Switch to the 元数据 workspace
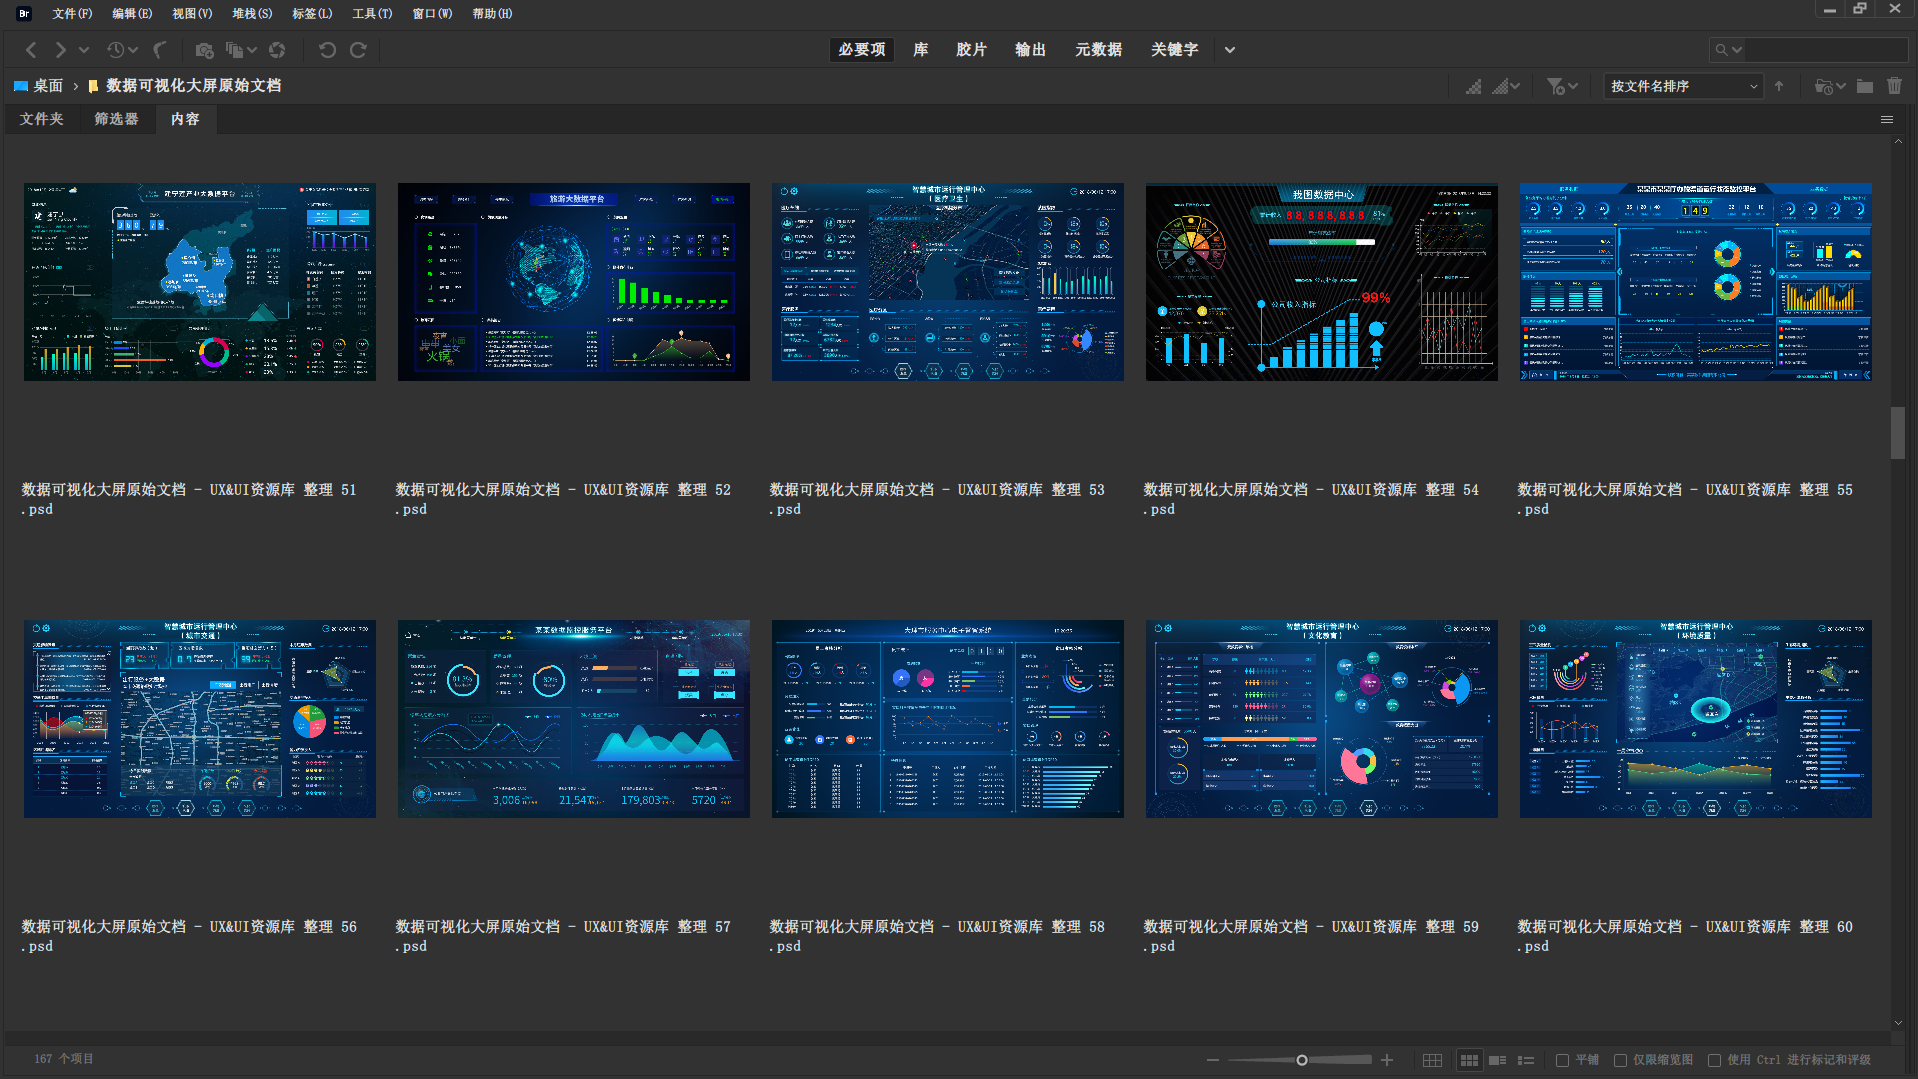1918x1079 pixels. click(1098, 50)
